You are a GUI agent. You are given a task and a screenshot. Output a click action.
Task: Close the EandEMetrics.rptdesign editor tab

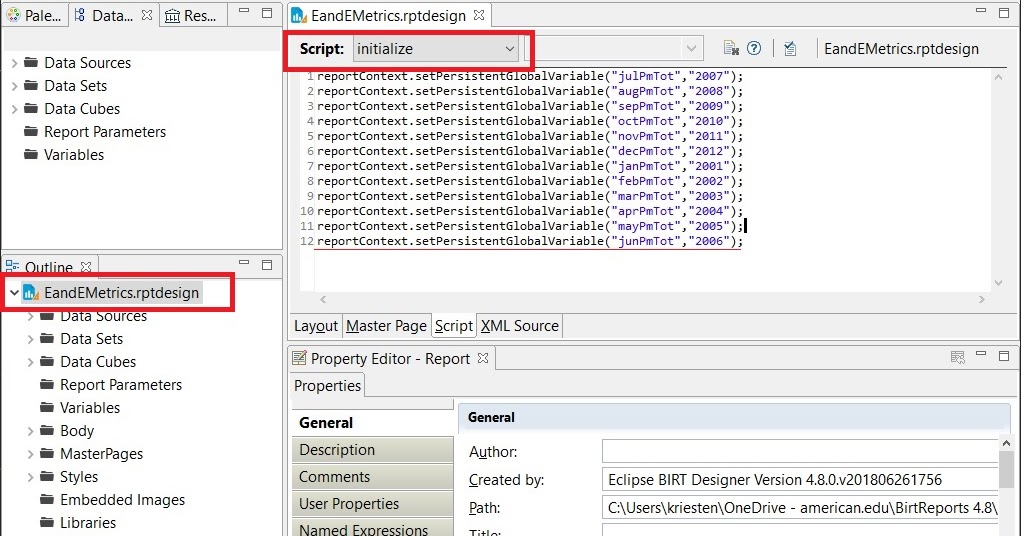pos(479,14)
